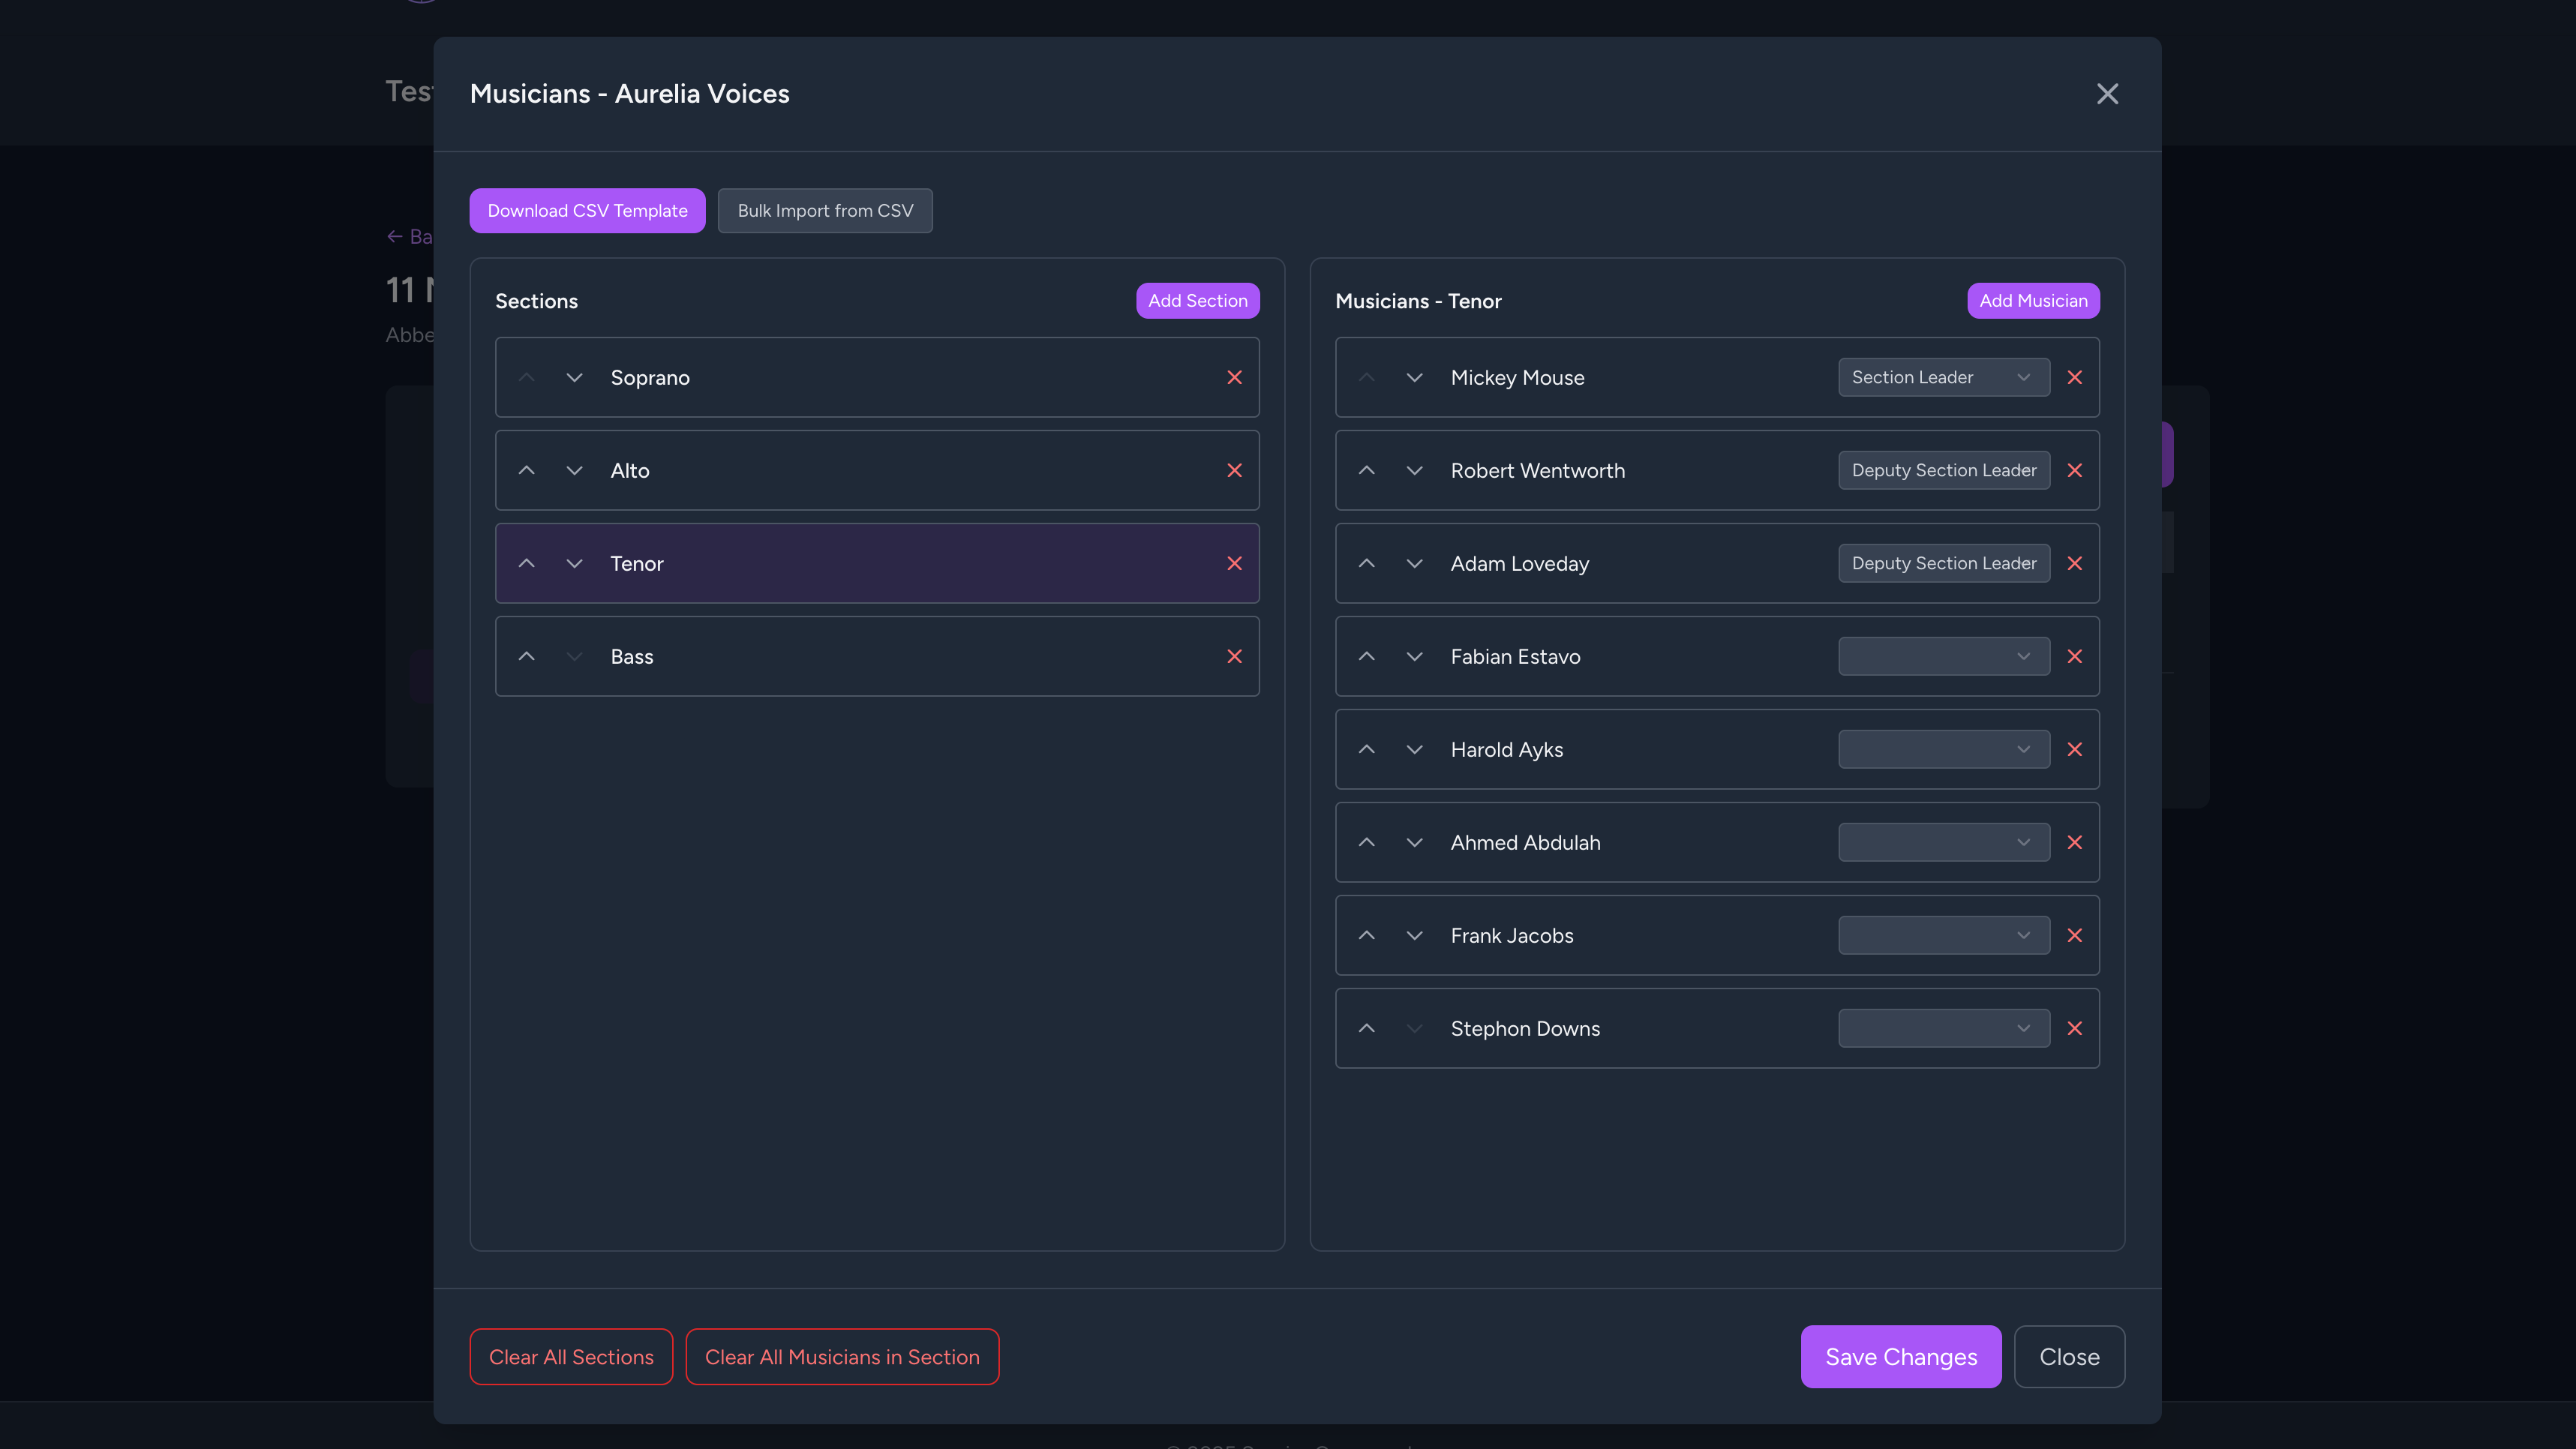
Task: Open role dropdown for Fabian Estavo
Action: pos(1943,656)
